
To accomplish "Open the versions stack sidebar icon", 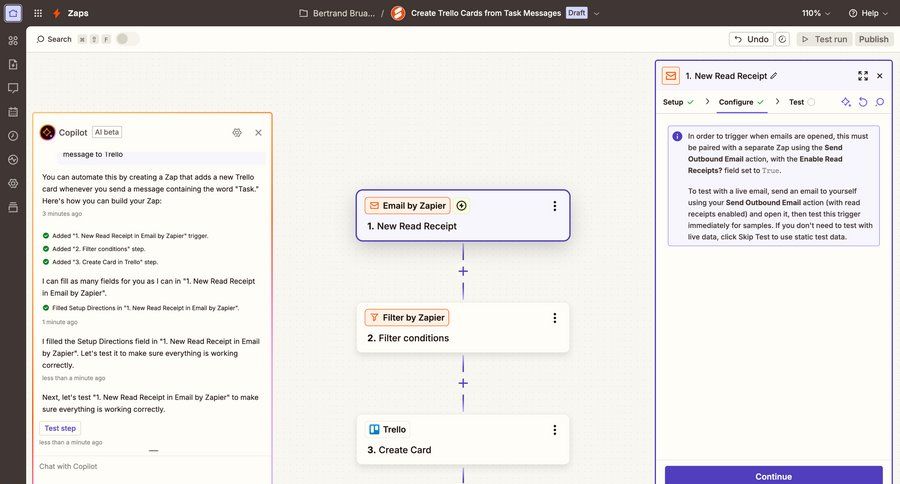I will (x=13, y=207).
